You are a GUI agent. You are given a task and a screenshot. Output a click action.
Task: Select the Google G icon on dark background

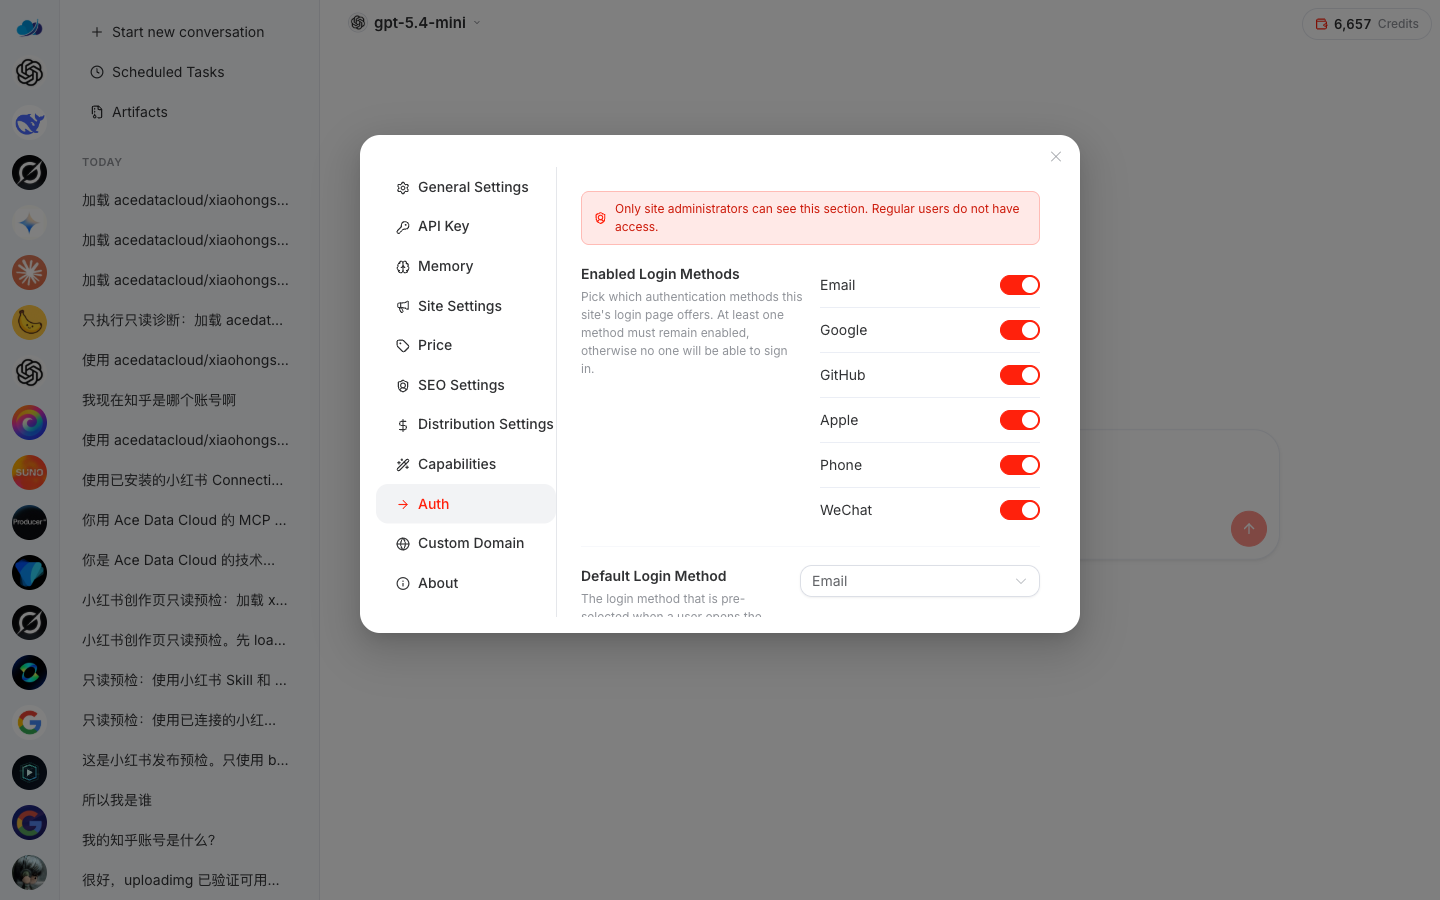[29, 823]
